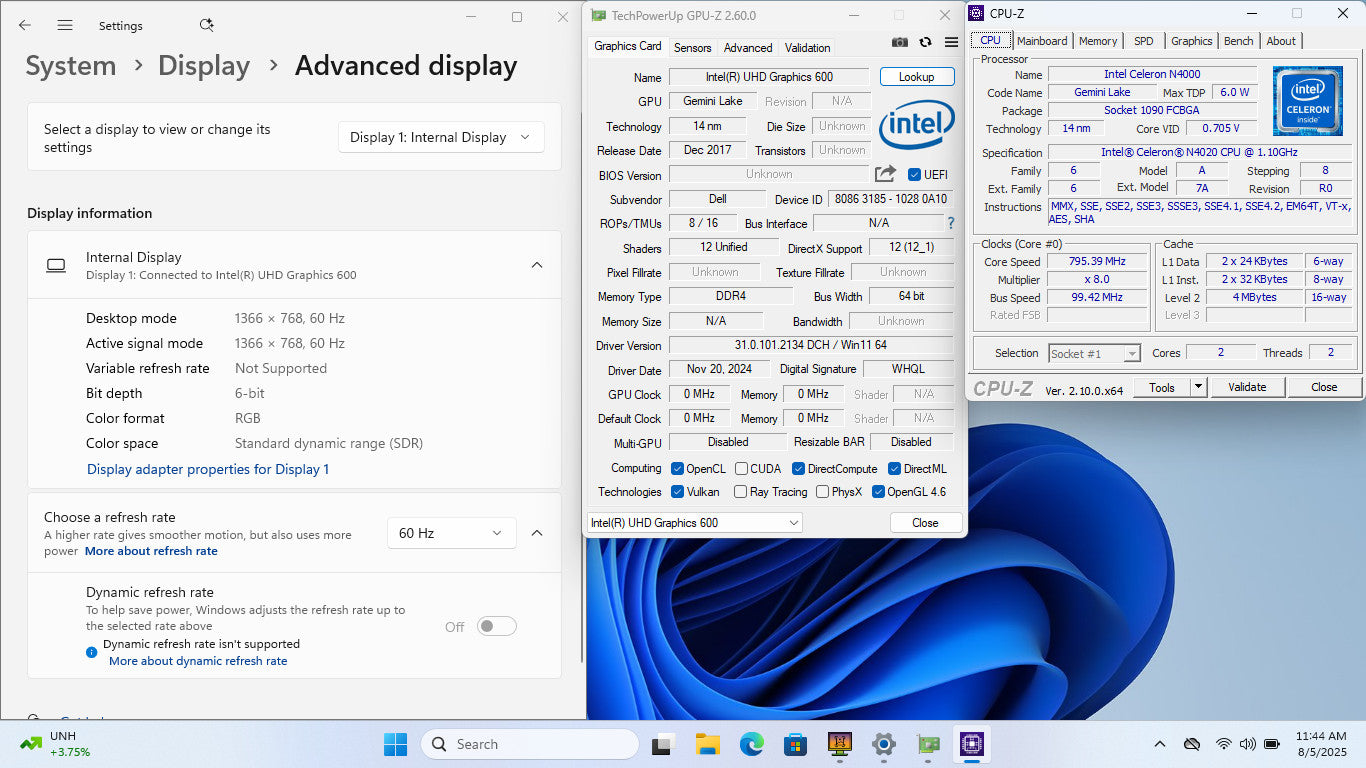
Task: Open the GPU selection dropdown in GPU-Z
Action: tap(694, 523)
